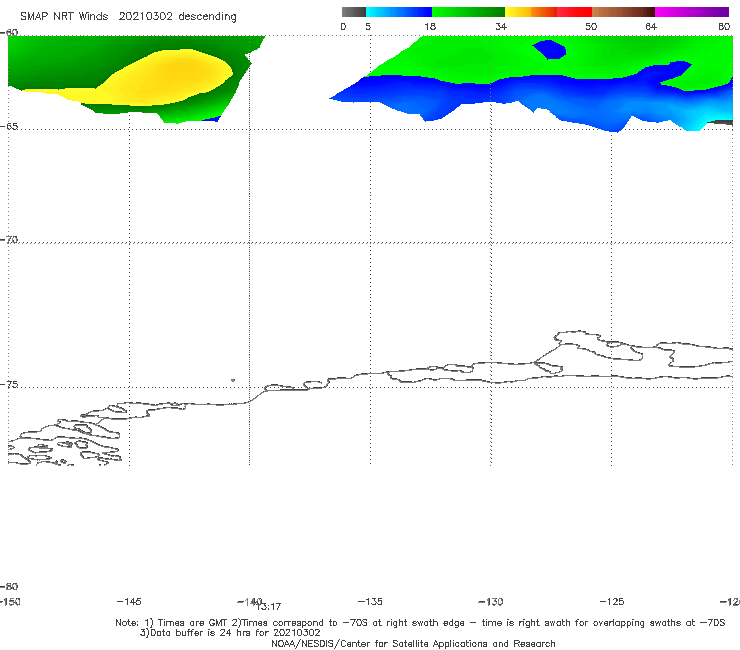Click the color bar label "5"
This screenshot has width=740, height=650.
[x=368, y=27]
